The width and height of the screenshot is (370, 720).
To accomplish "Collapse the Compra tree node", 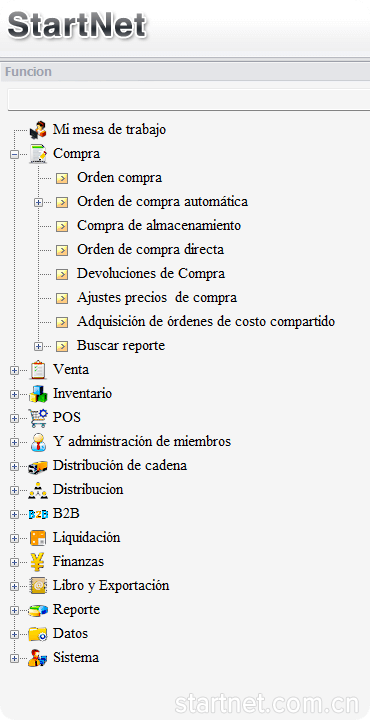I will click(14, 154).
